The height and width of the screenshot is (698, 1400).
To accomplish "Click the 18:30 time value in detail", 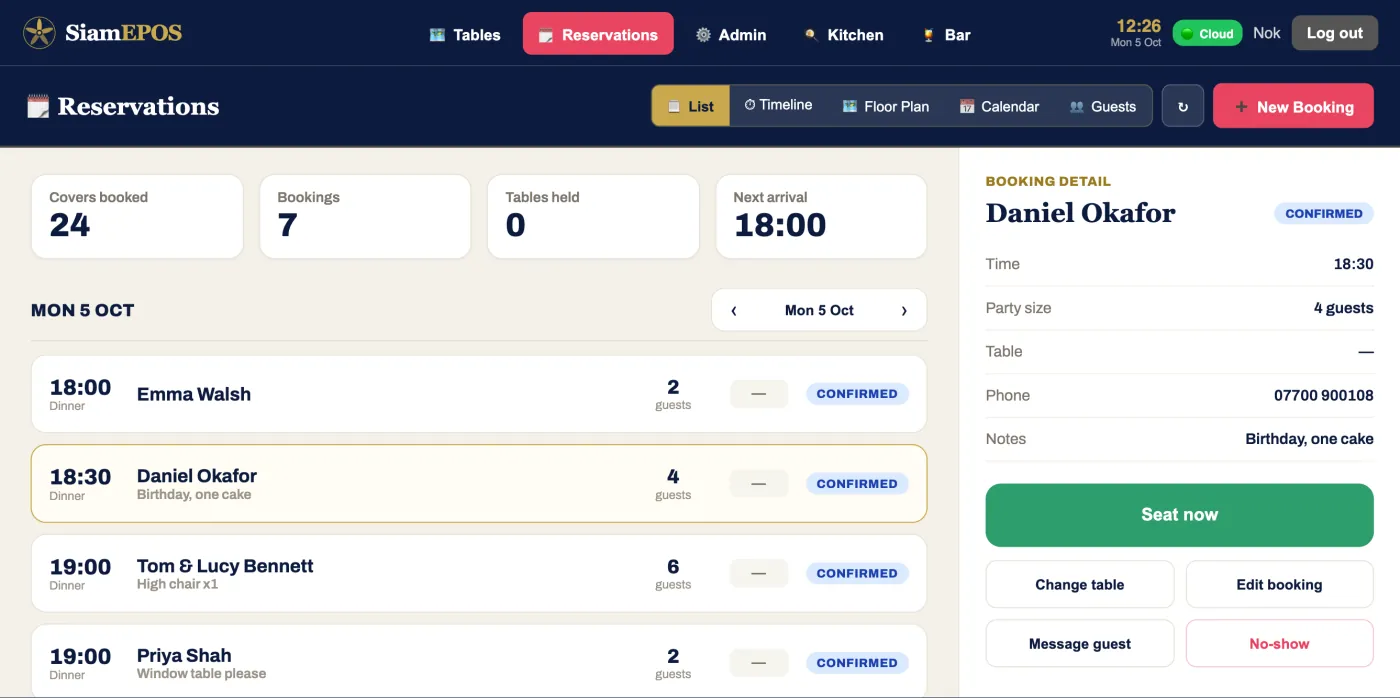I will point(1353,264).
